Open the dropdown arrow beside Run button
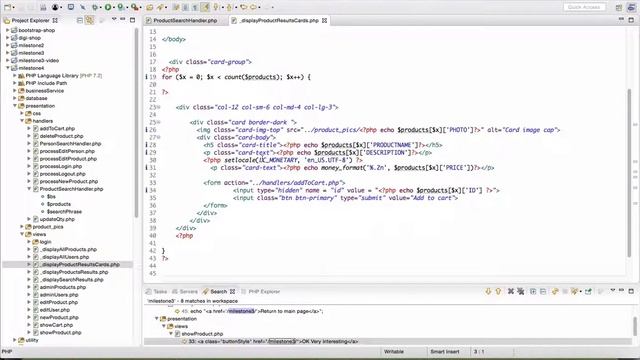 114,7
